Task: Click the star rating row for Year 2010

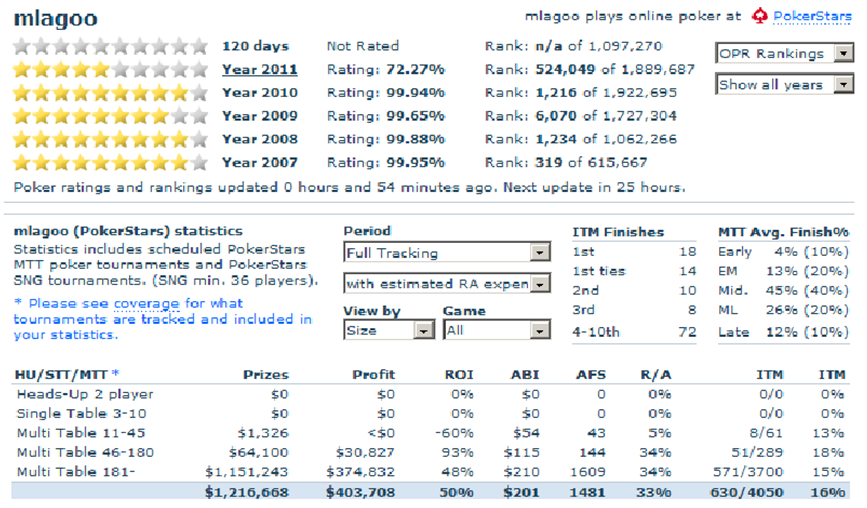Action: pyautogui.click(x=111, y=92)
